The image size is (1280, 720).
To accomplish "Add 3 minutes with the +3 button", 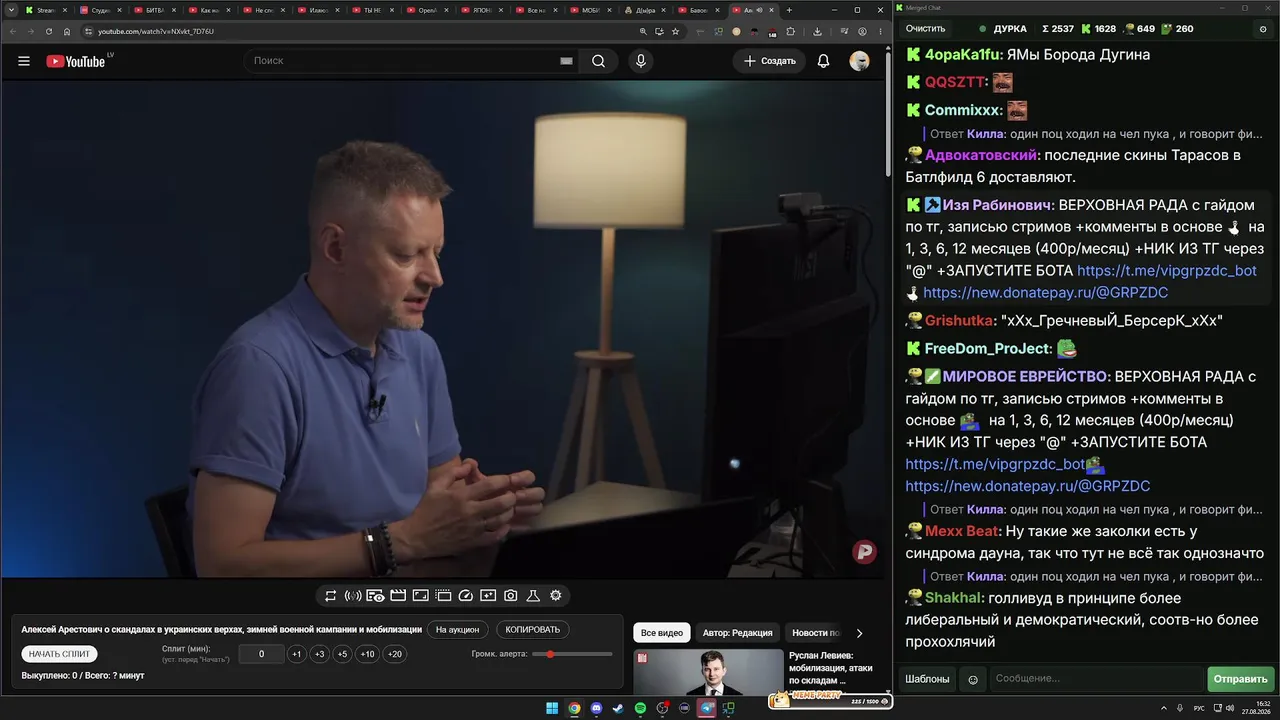I will point(319,654).
